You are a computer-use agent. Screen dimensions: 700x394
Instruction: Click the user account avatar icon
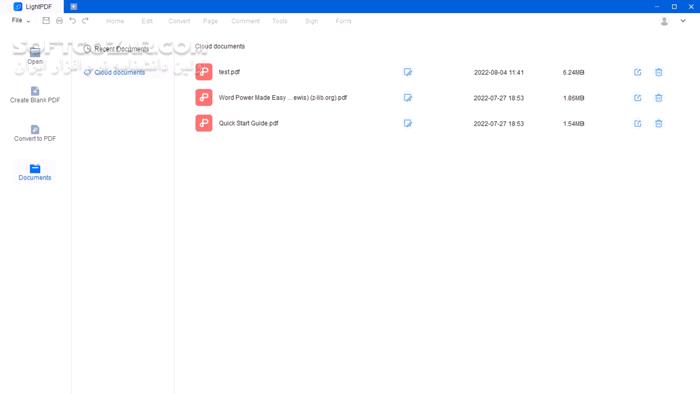664,21
